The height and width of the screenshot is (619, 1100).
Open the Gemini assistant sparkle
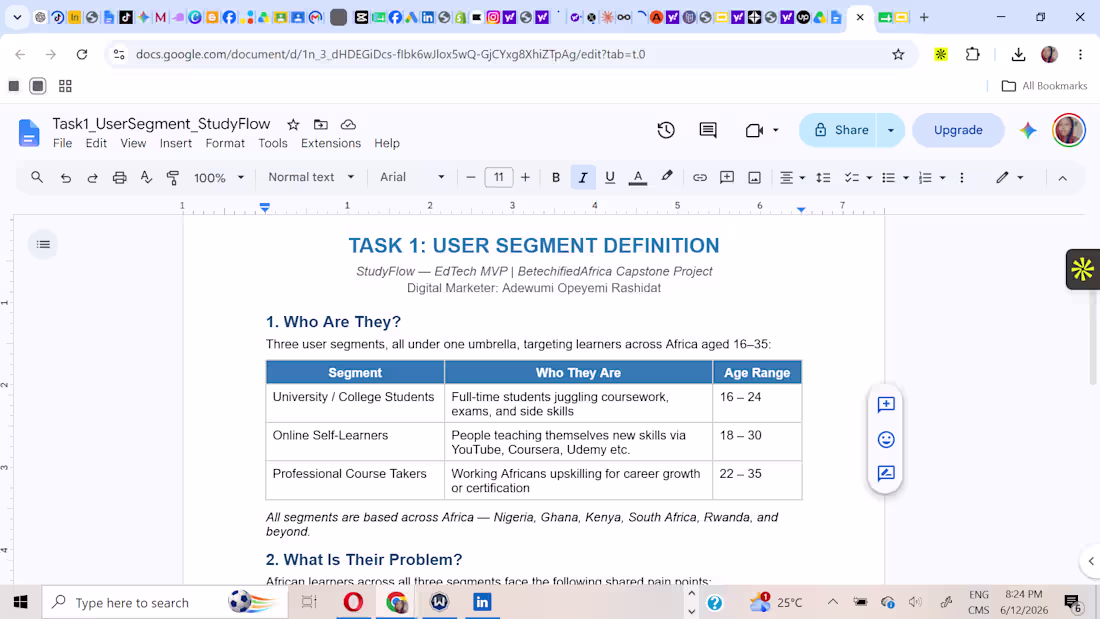click(x=1028, y=130)
